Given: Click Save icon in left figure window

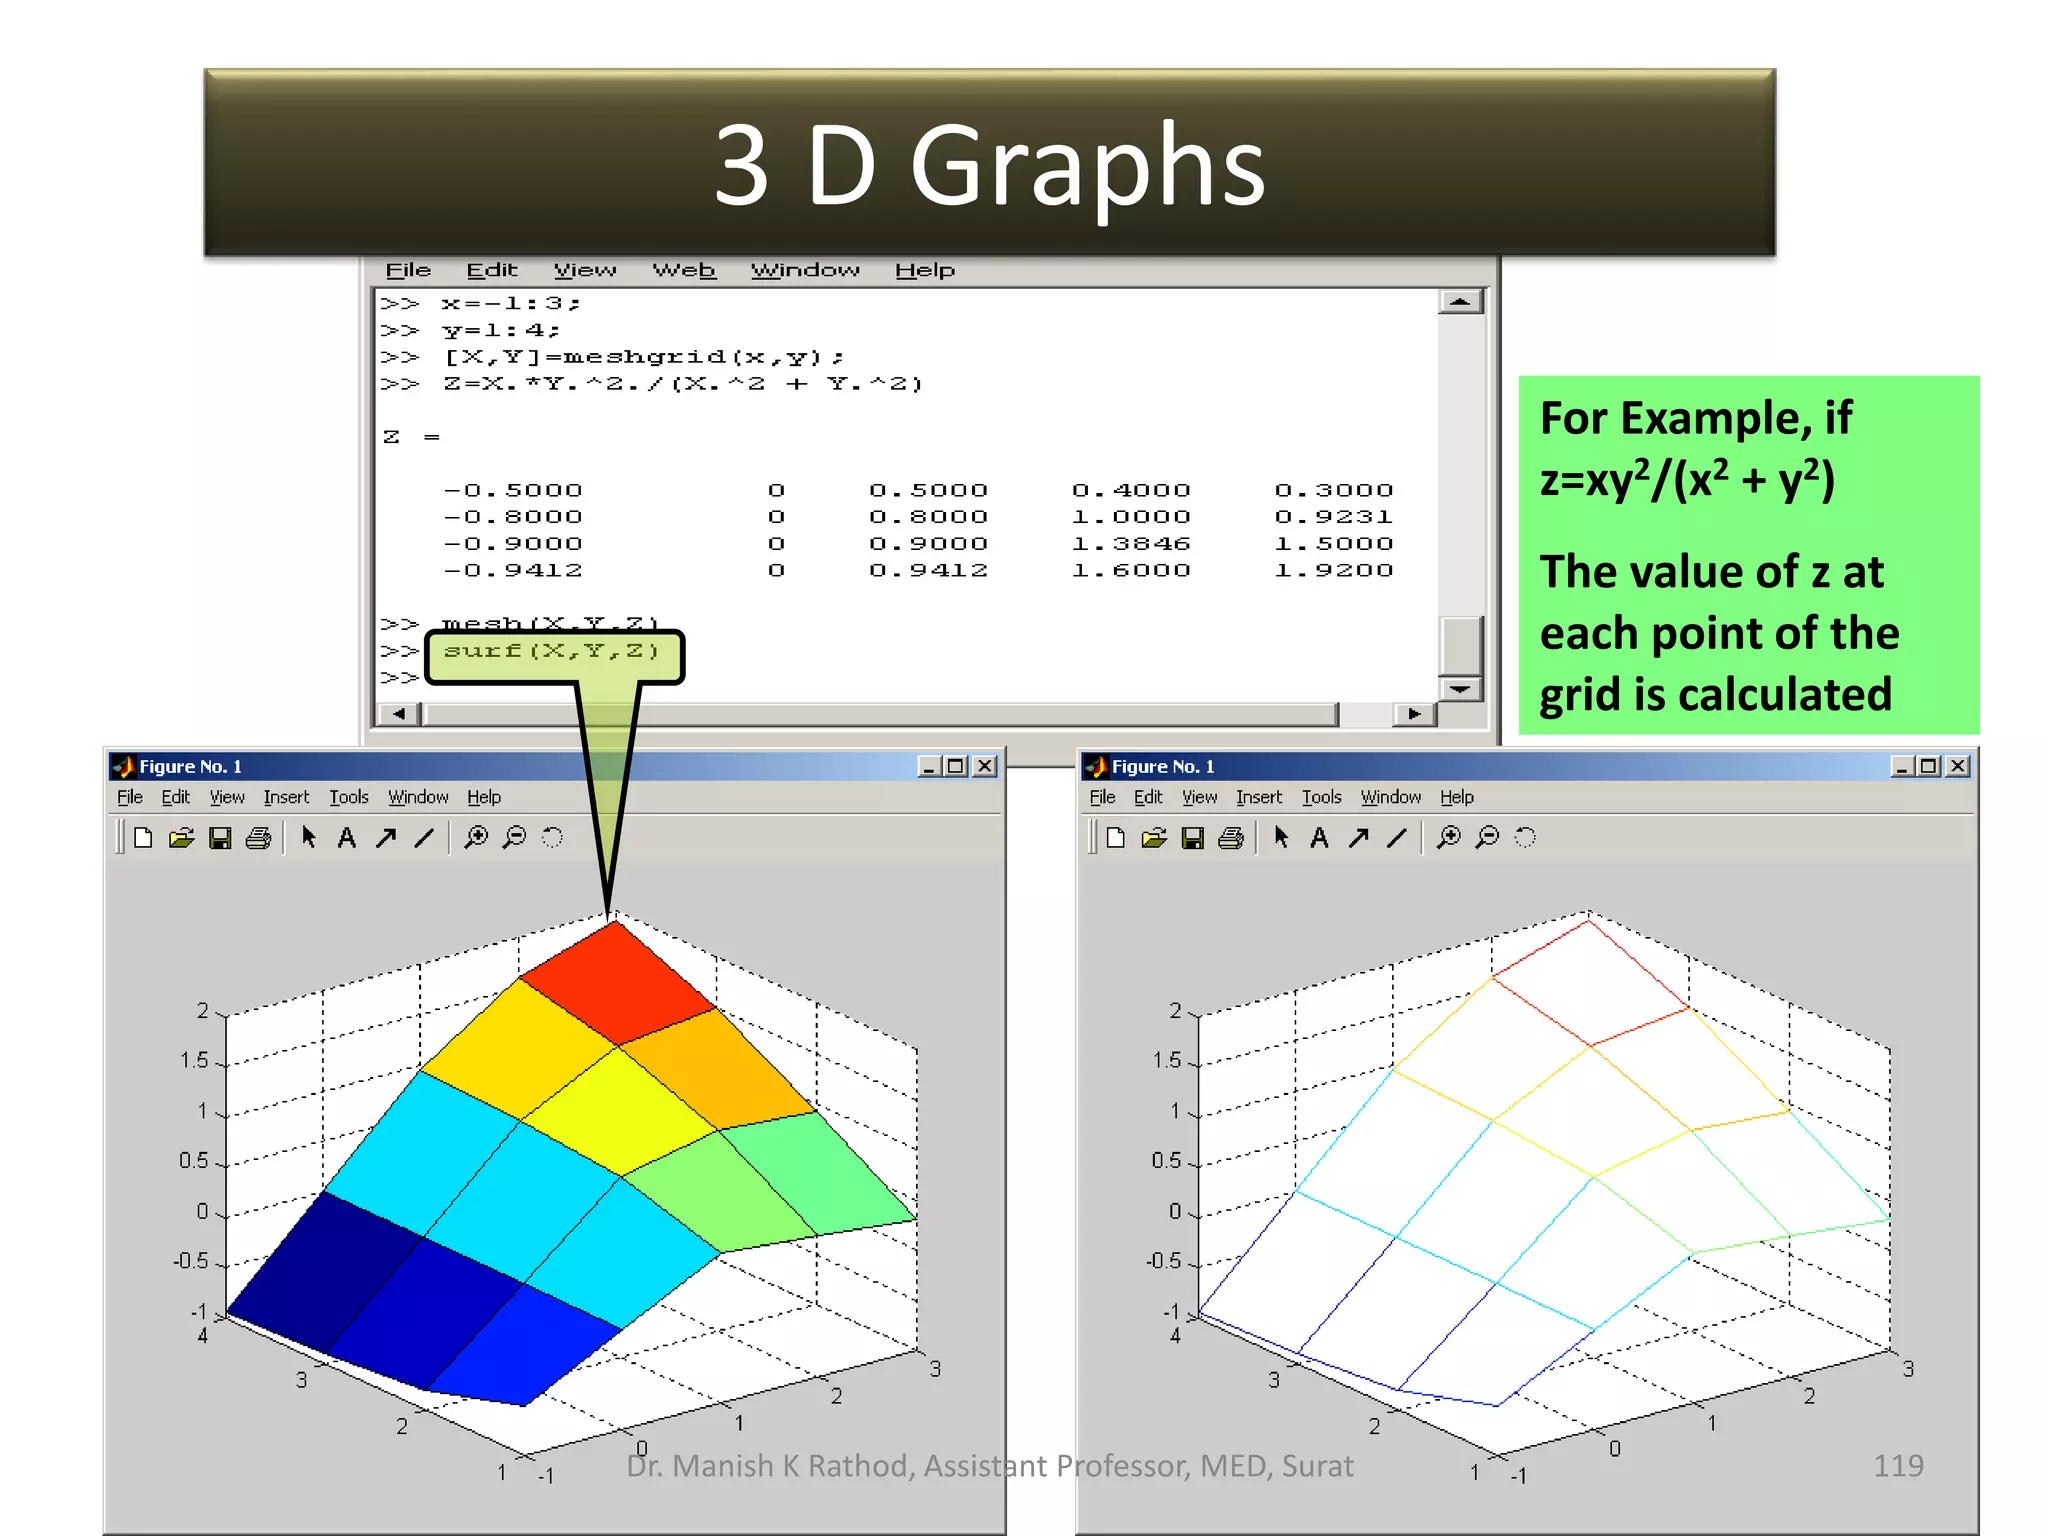Looking at the screenshot, I should [220, 838].
